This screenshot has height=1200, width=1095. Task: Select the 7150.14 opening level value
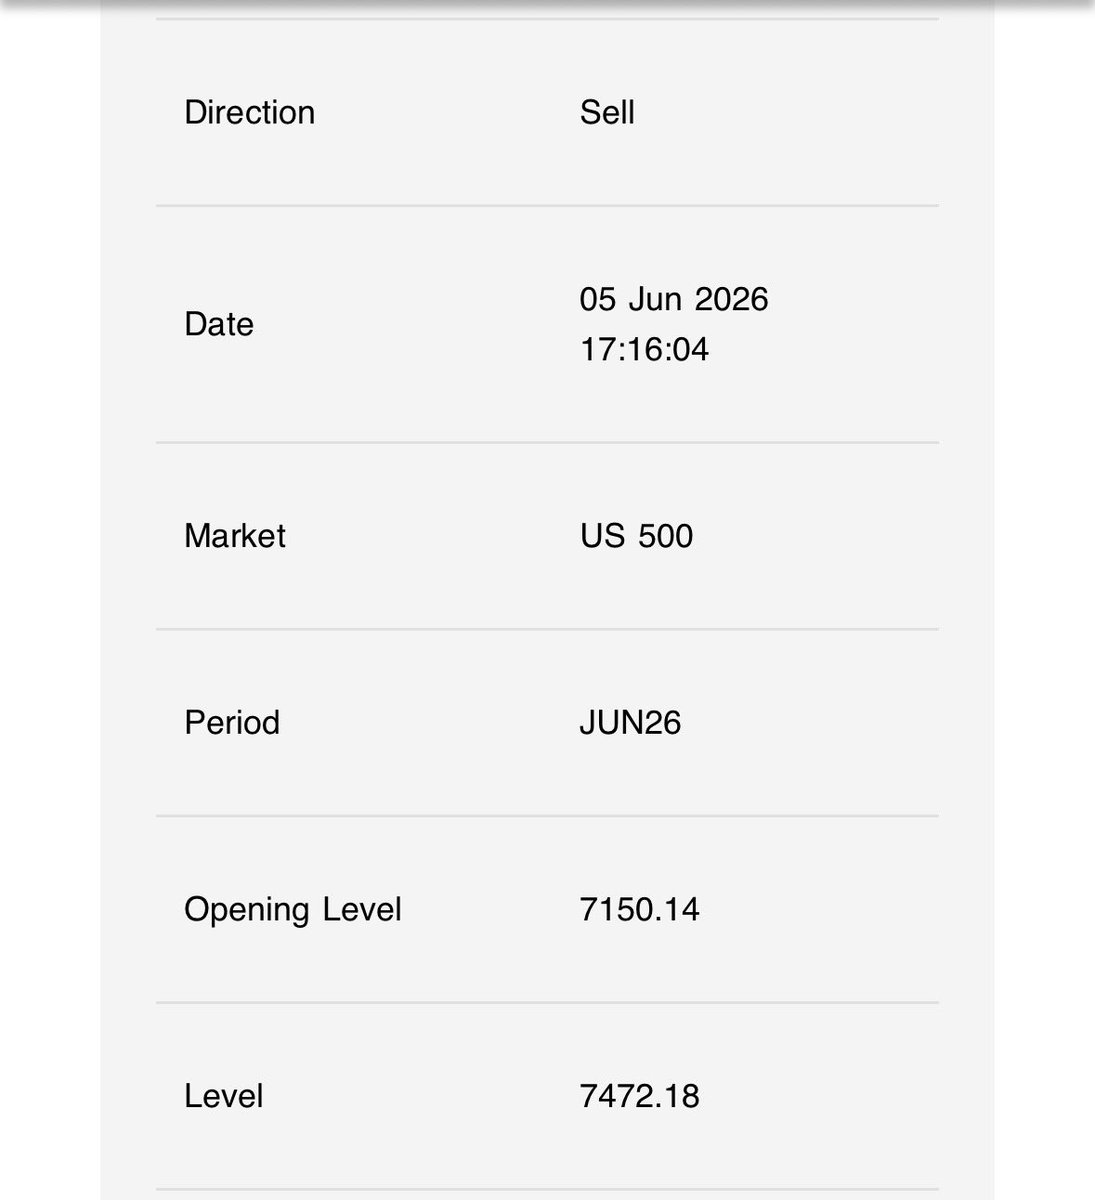(640, 909)
